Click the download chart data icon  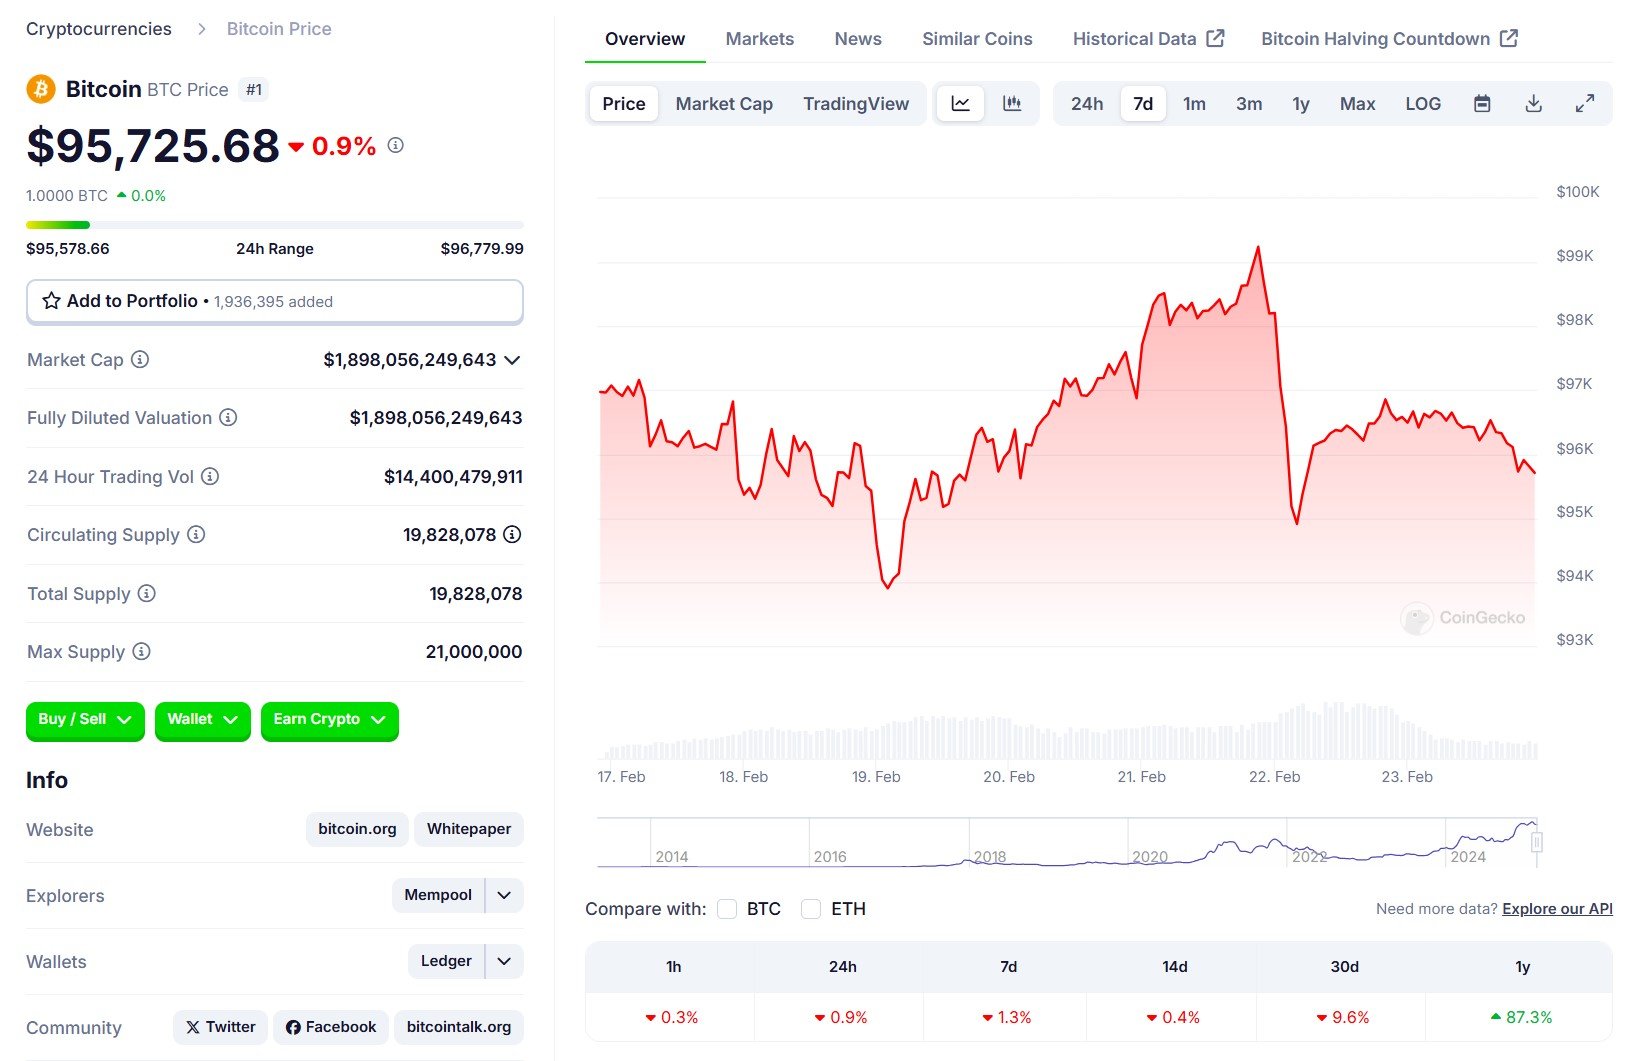pos(1533,104)
